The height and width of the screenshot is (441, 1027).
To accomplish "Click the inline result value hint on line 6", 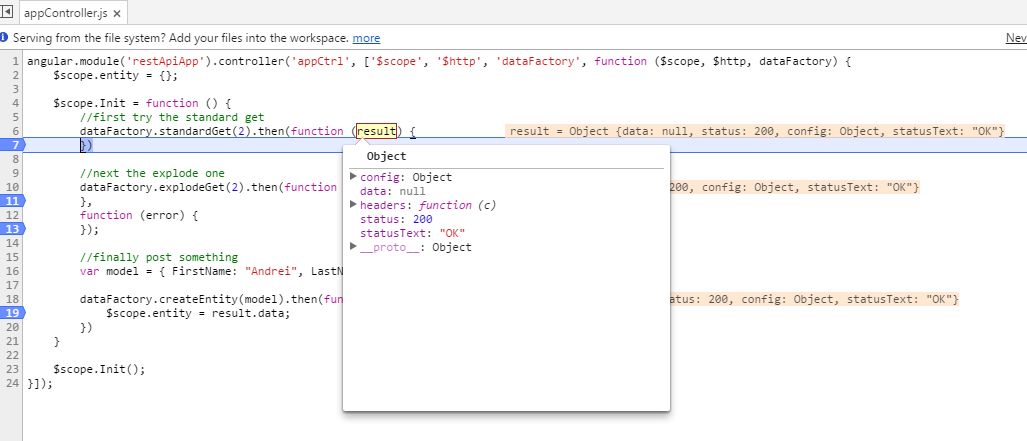I will click(x=755, y=131).
